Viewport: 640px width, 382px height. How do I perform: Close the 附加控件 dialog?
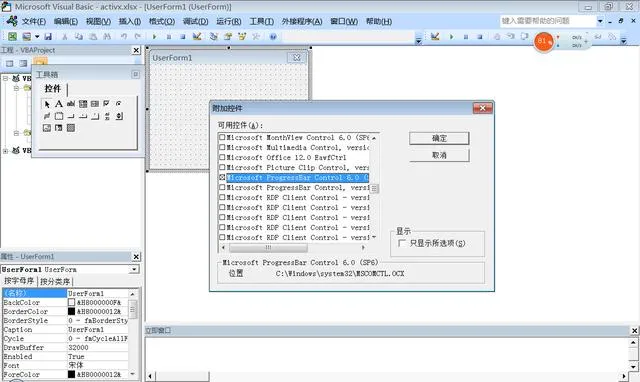click(x=482, y=108)
